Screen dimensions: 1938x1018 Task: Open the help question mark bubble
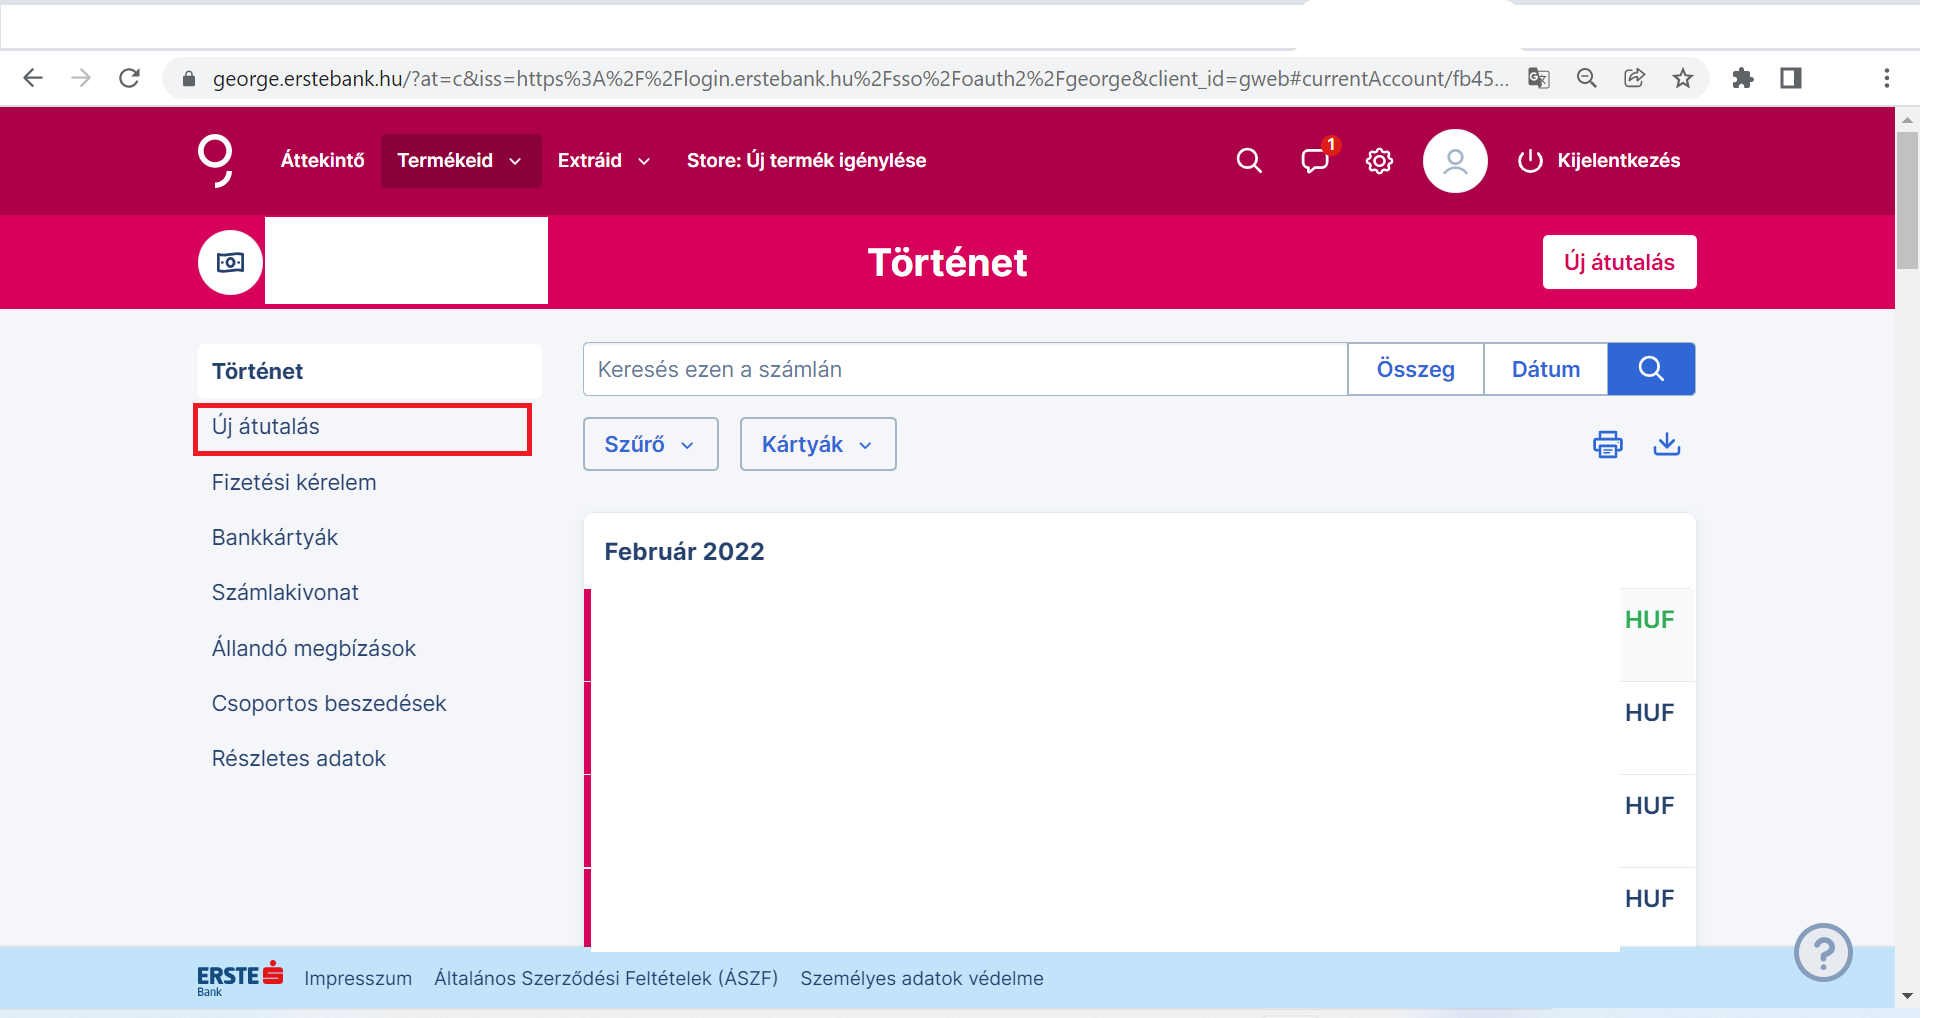pyautogui.click(x=1822, y=952)
